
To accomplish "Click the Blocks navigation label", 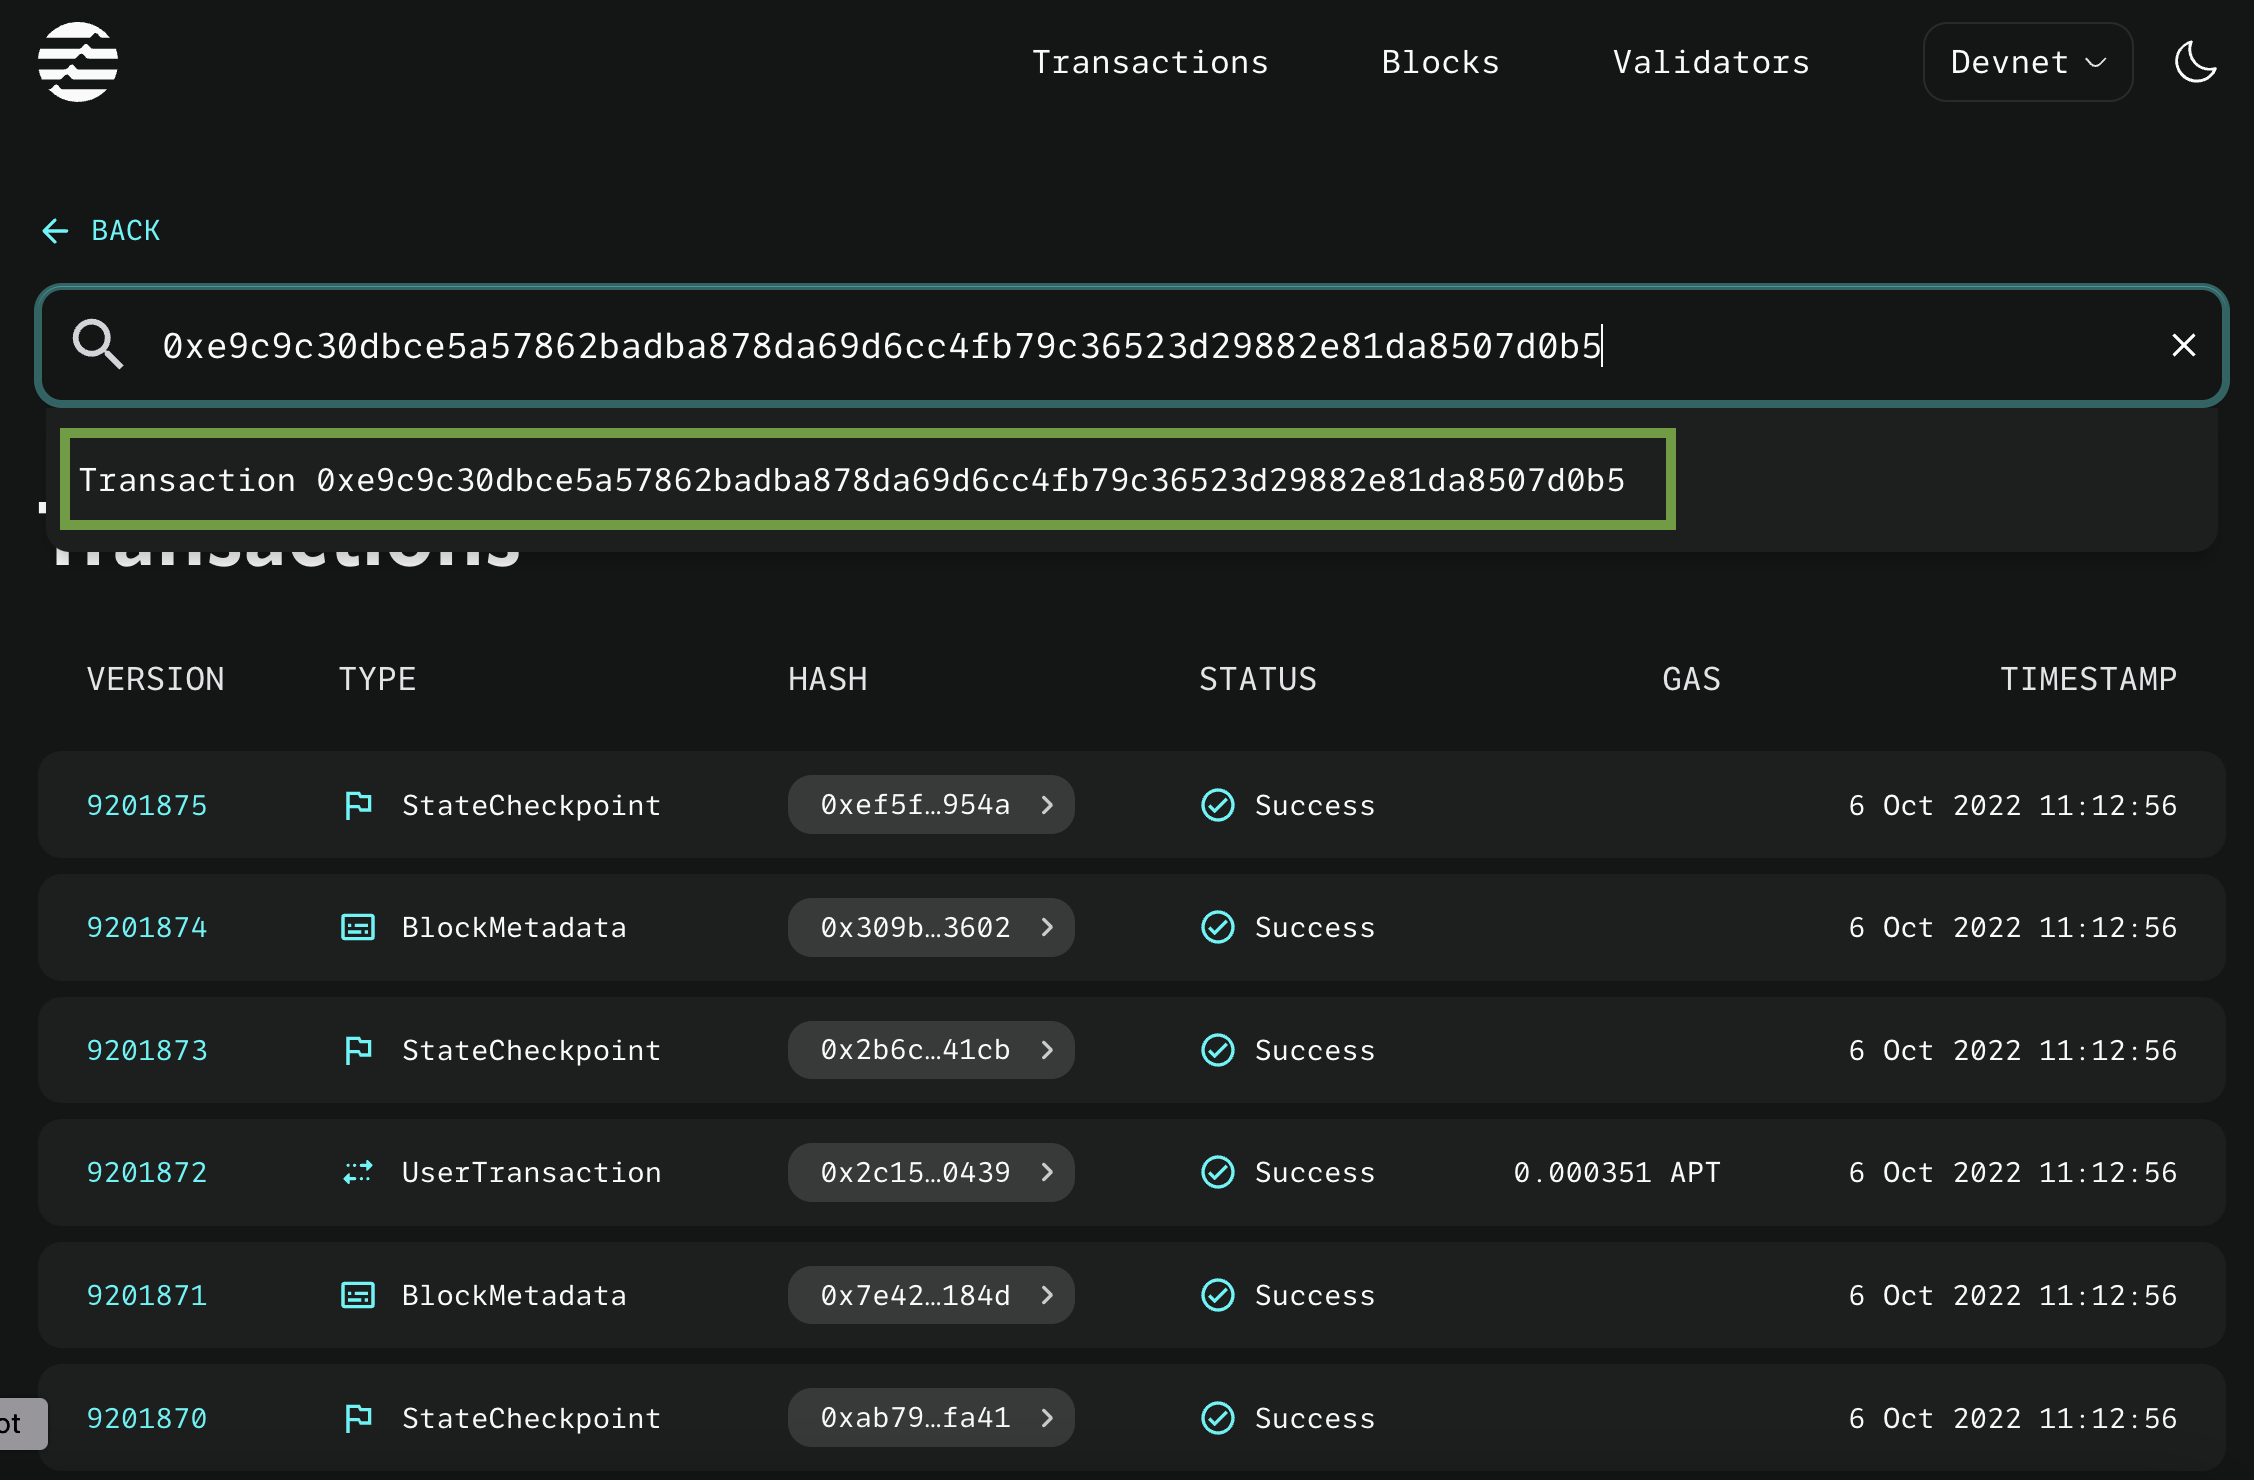I will point(1440,61).
